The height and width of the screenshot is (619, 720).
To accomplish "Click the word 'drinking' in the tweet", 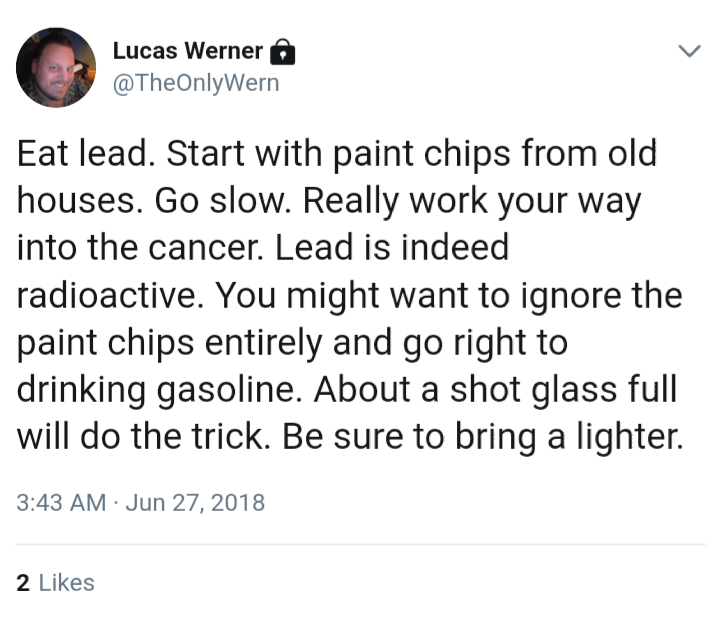I will (81, 390).
